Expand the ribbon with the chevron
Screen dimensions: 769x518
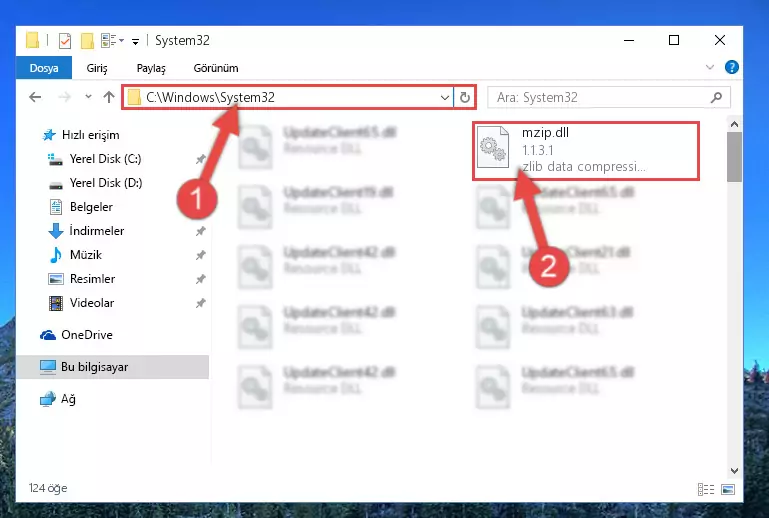click(x=710, y=67)
